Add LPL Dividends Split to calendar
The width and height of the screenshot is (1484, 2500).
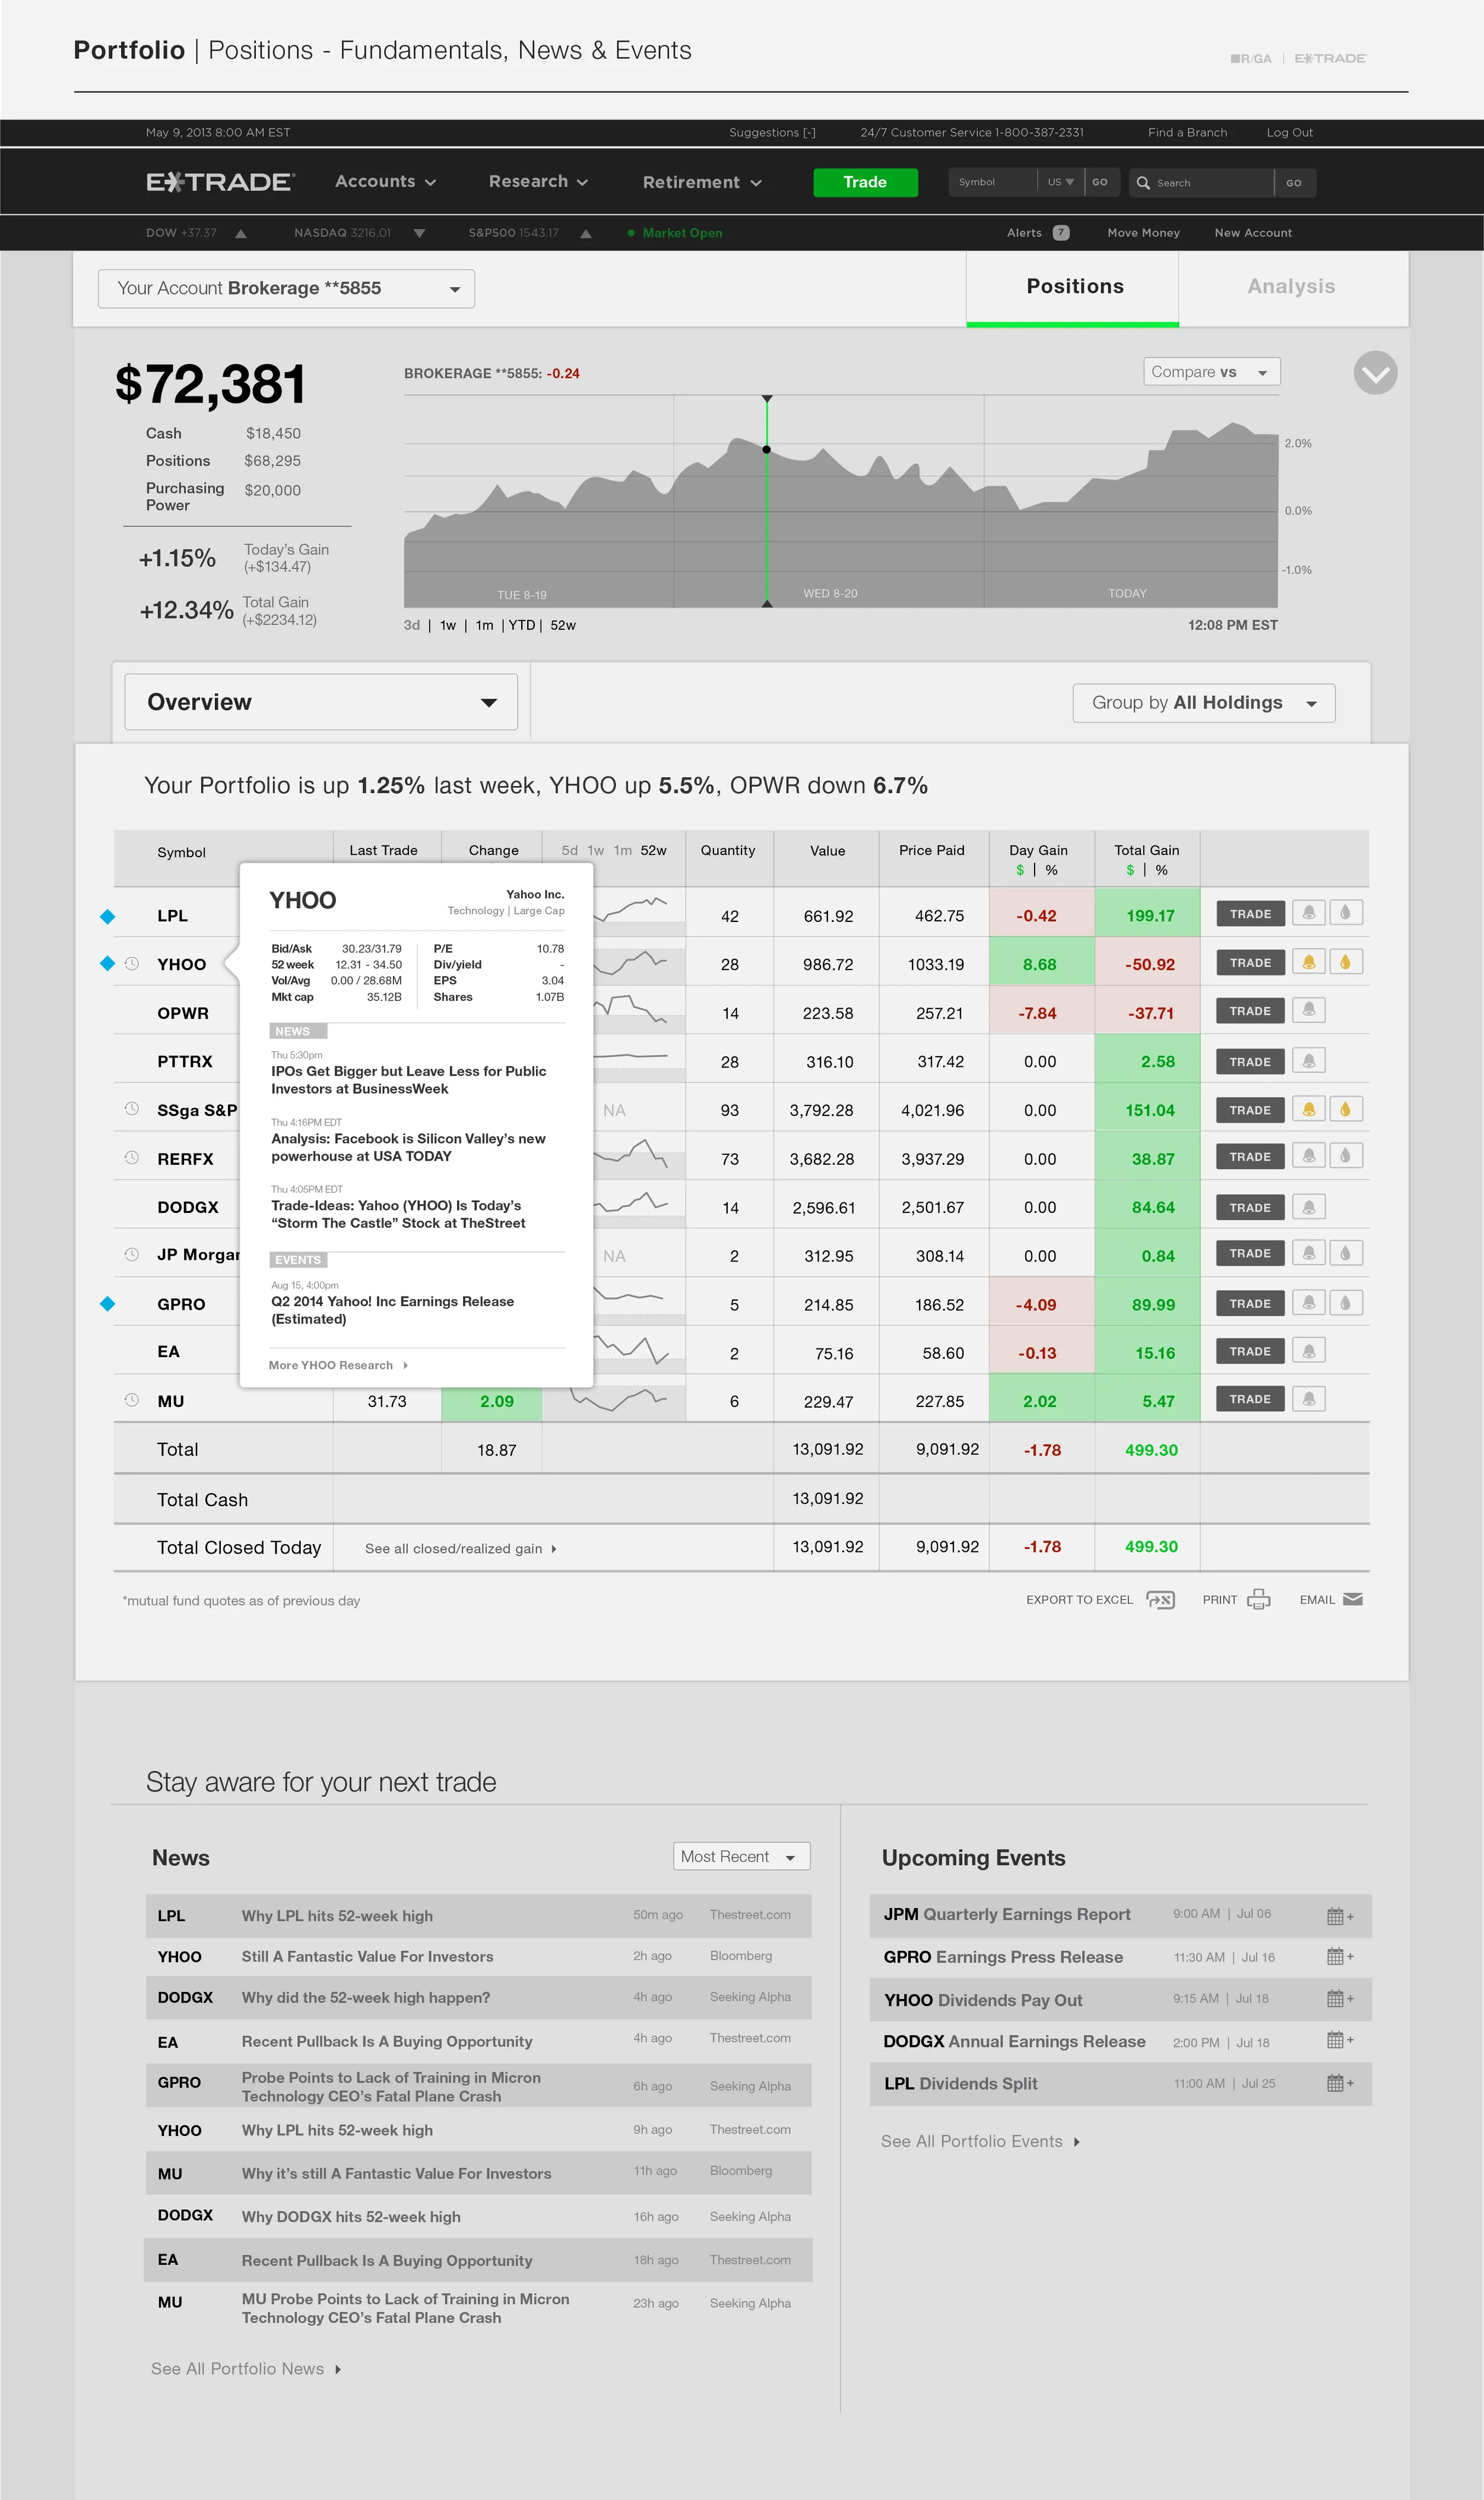[x=1340, y=2084]
